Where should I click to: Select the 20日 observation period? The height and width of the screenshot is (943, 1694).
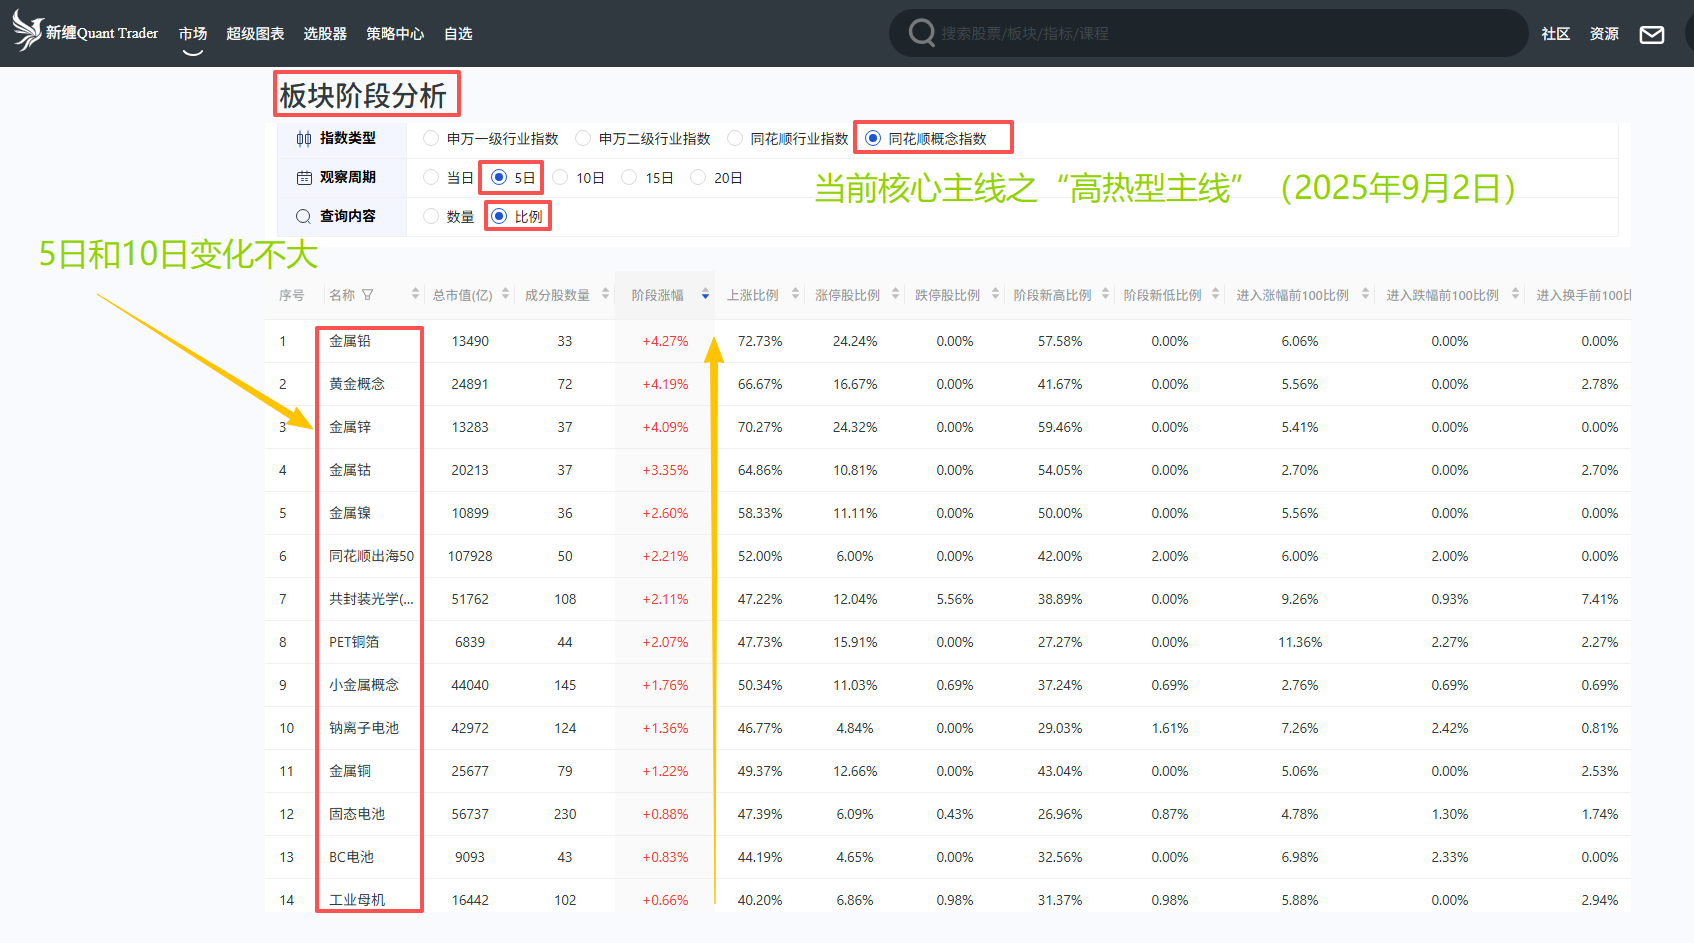tap(699, 178)
